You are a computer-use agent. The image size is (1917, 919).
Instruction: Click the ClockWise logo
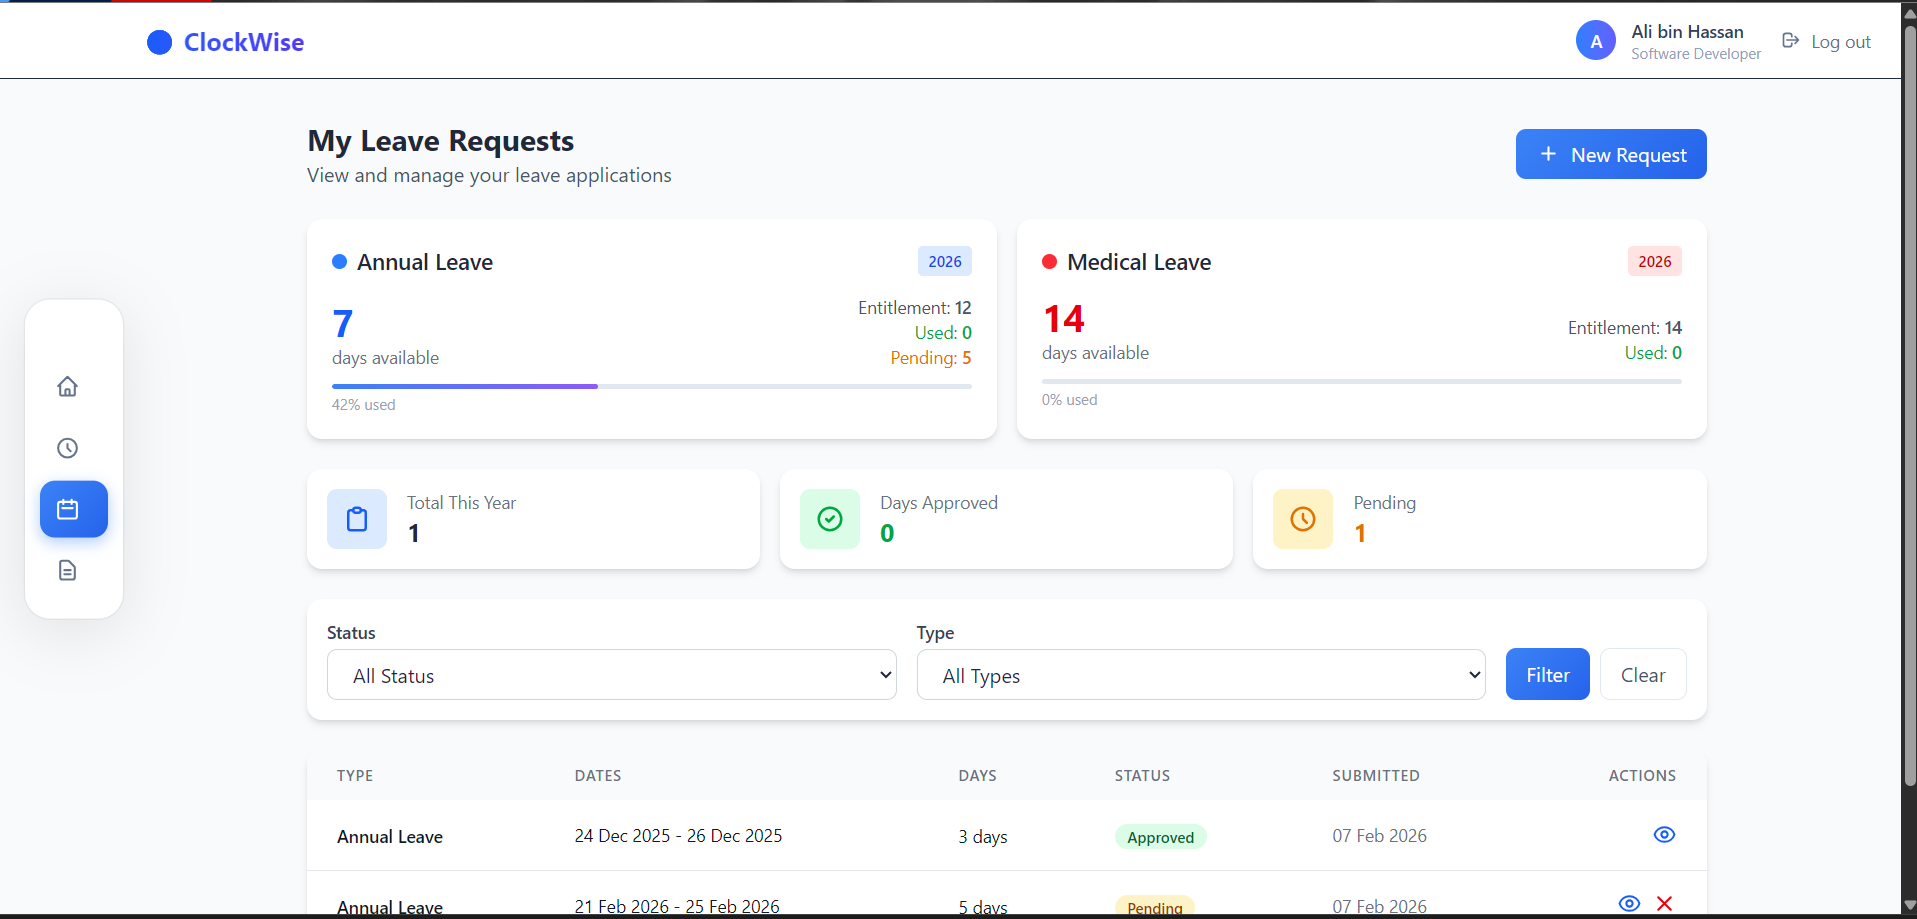point(226,42)
